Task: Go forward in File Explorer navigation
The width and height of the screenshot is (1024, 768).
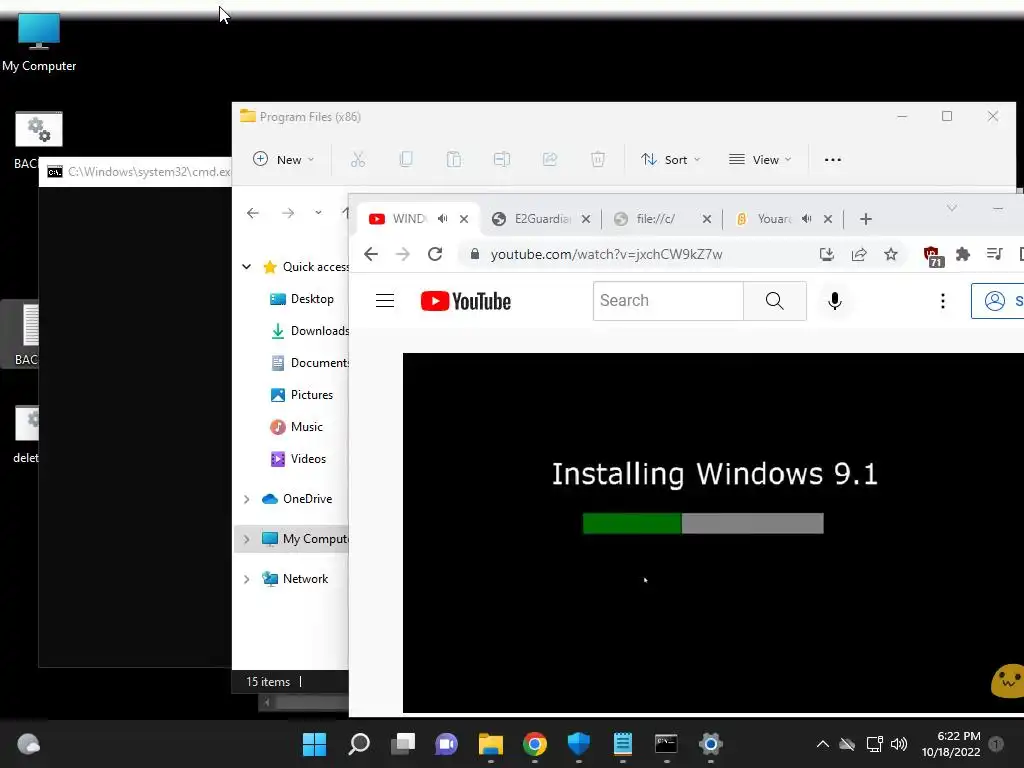Action: pyautogui.click(x=288, y=213)
